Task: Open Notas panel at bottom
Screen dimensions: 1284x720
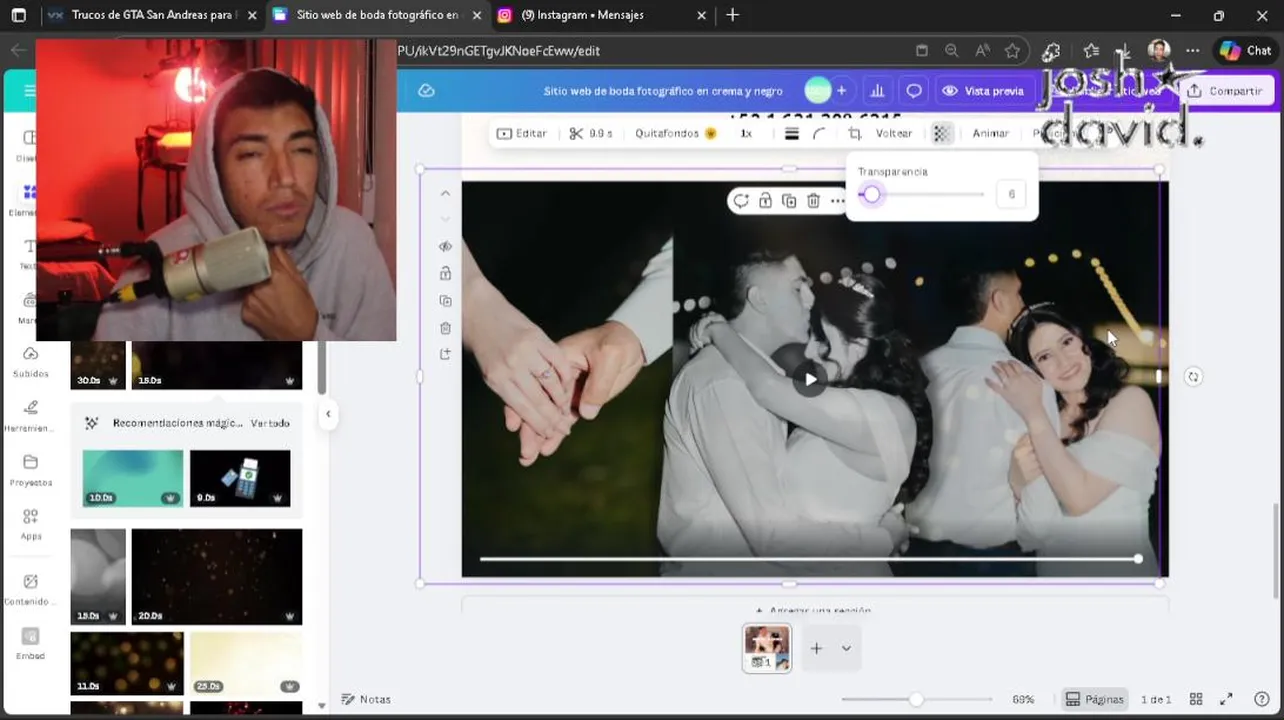Action: (366, 699)
